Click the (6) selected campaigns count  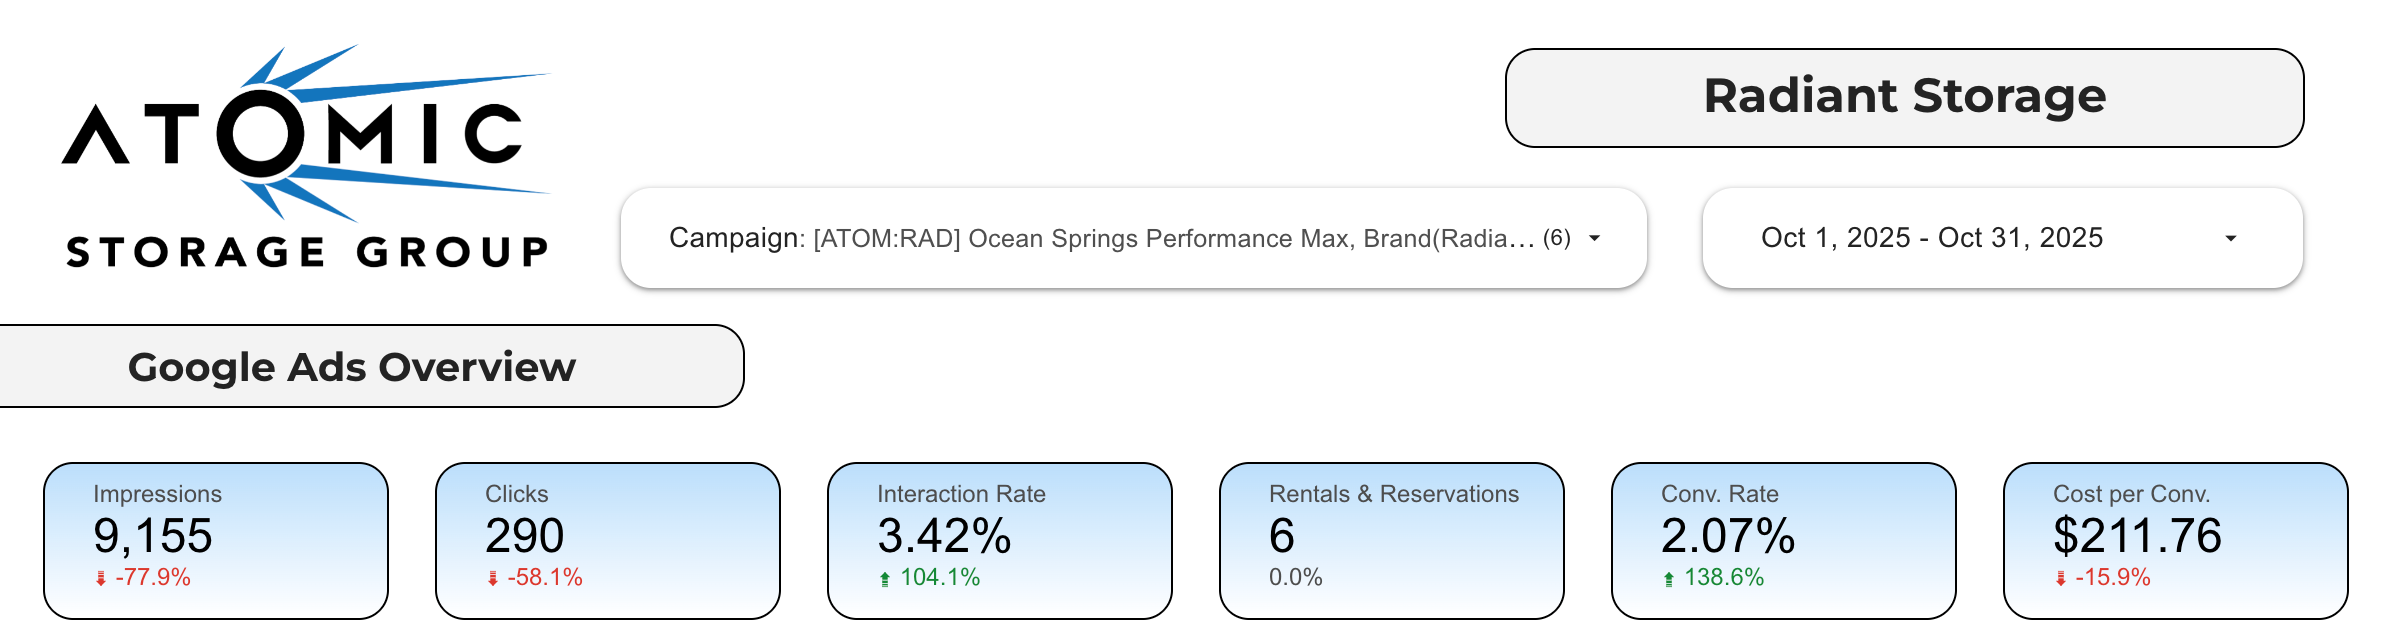(x=1557, y=238)
